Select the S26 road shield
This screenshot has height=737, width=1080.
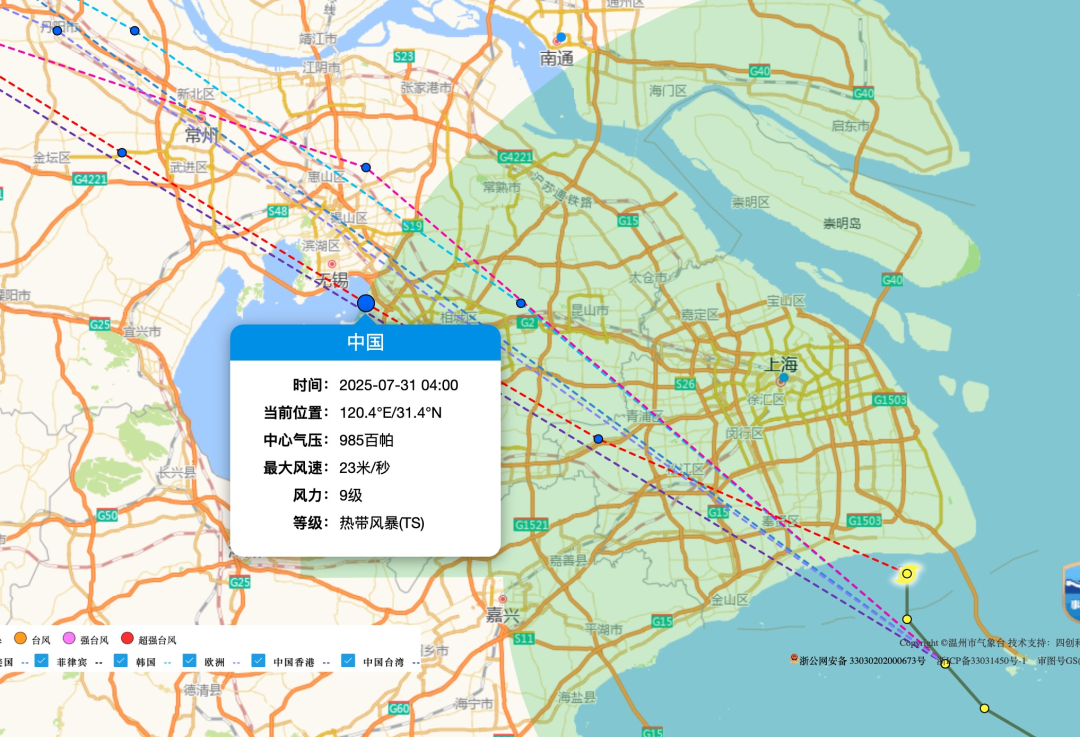(685, 384)
